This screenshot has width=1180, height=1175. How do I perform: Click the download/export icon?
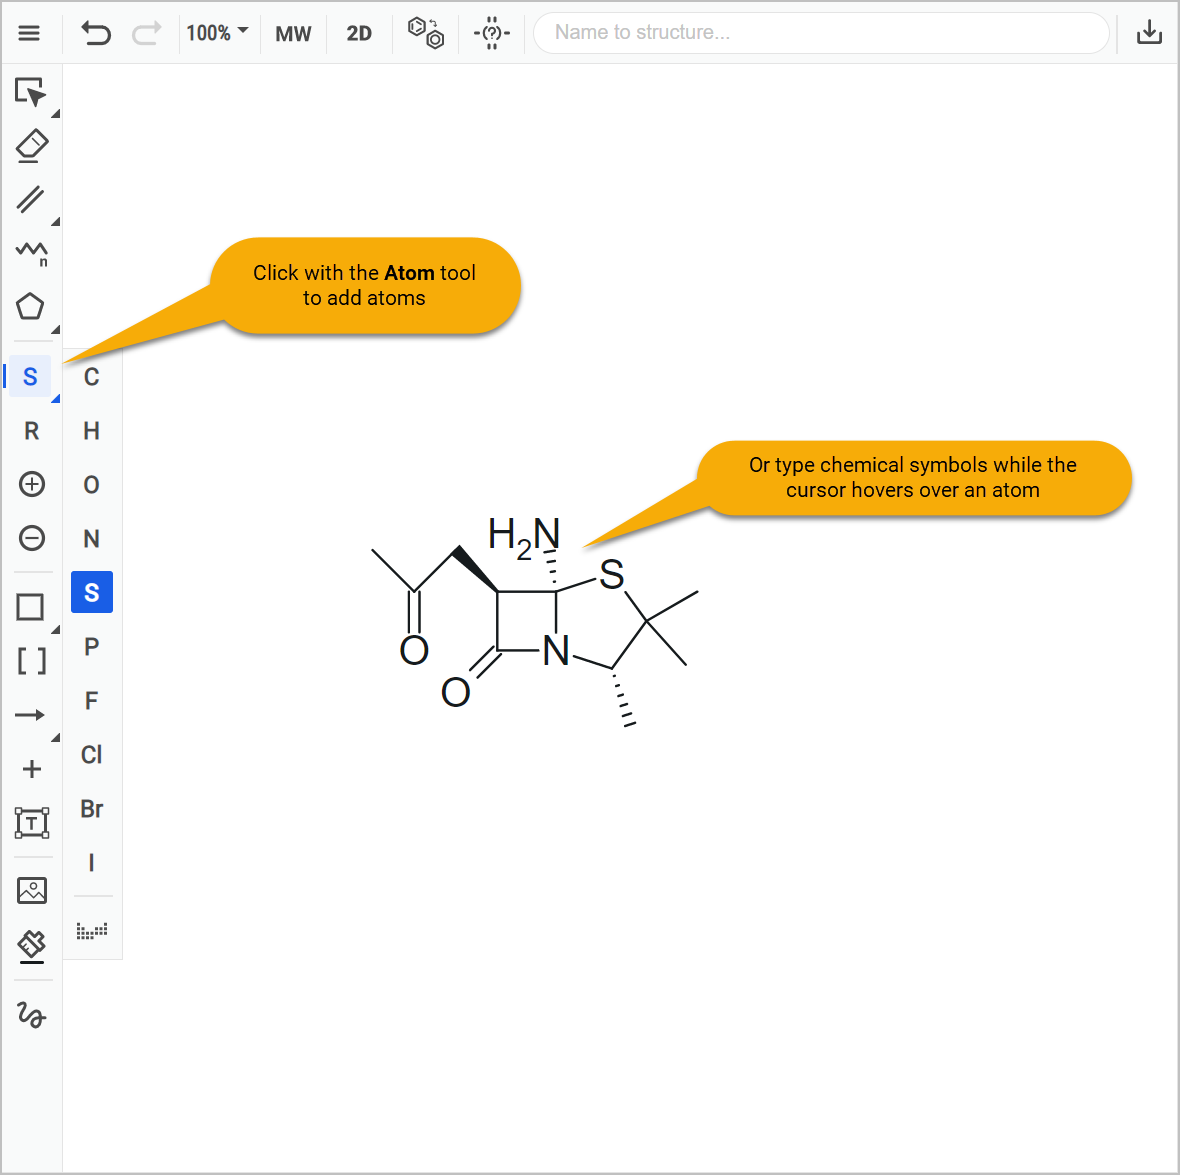coord(1149,32)
